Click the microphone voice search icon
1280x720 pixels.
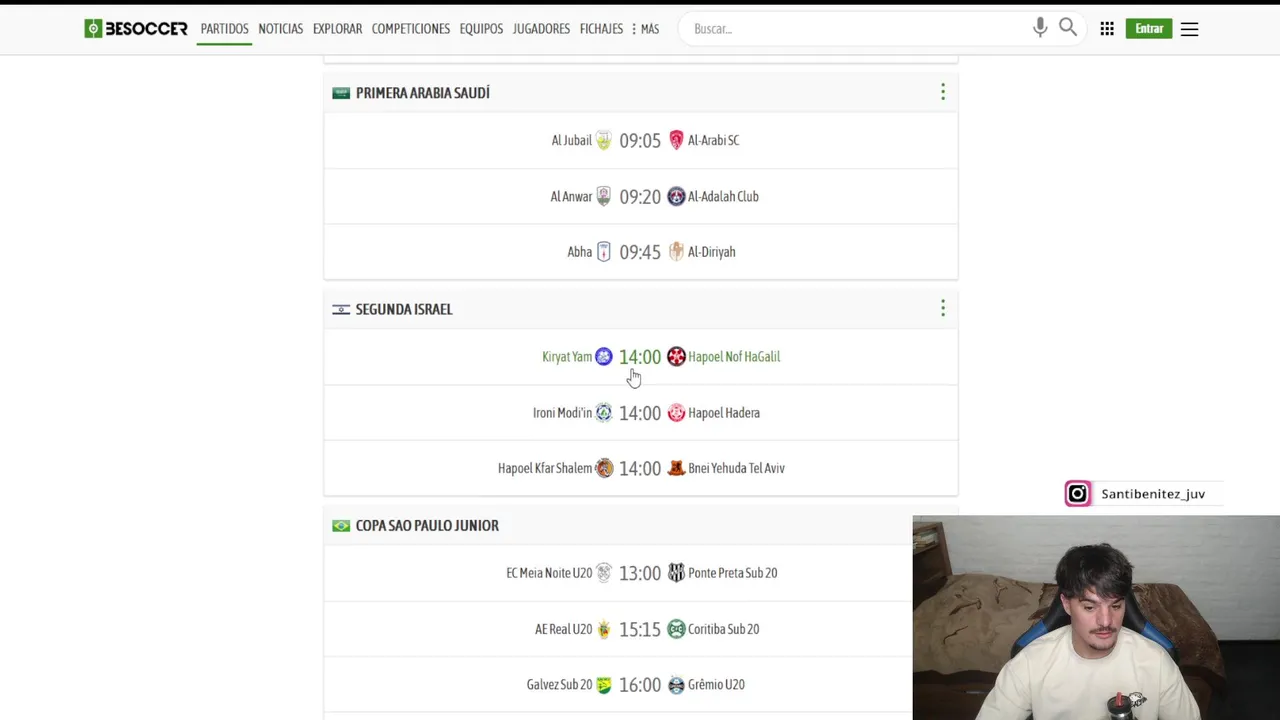1040,28
